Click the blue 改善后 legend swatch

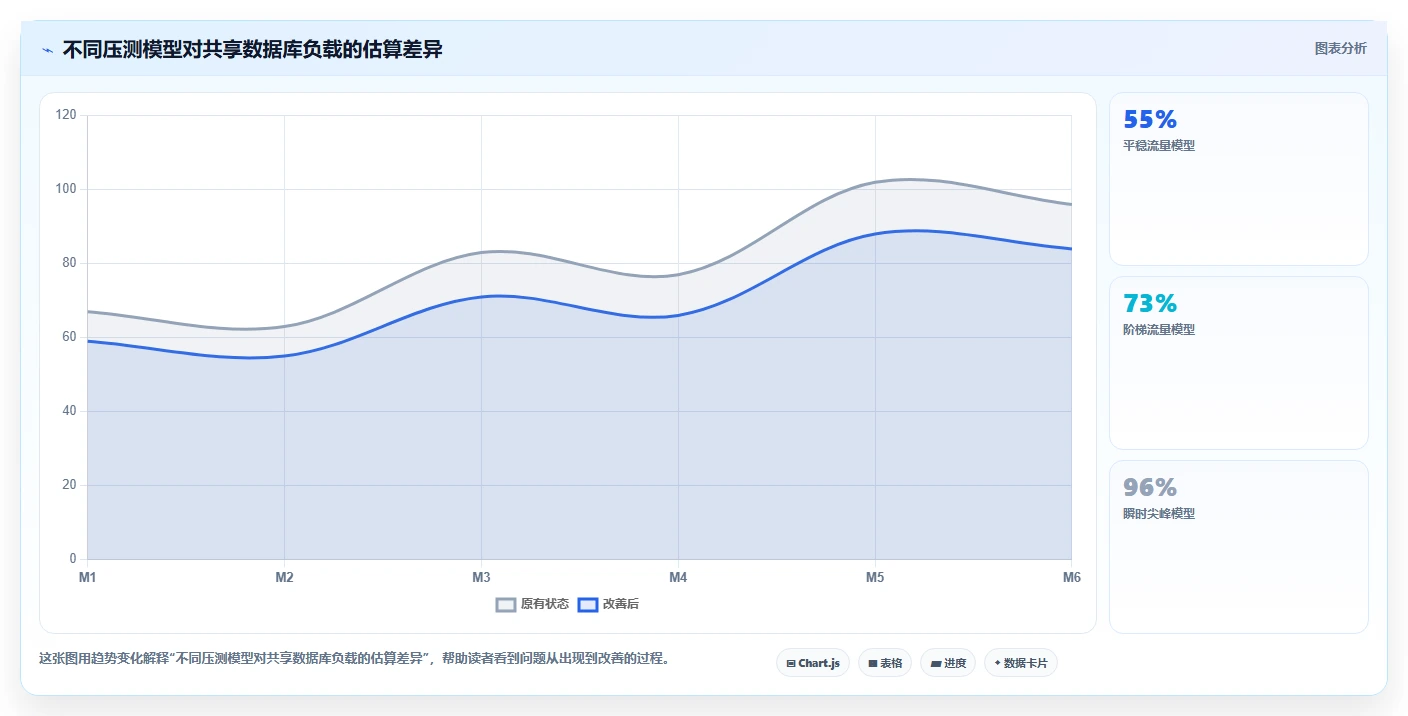[x=588, y=604]
